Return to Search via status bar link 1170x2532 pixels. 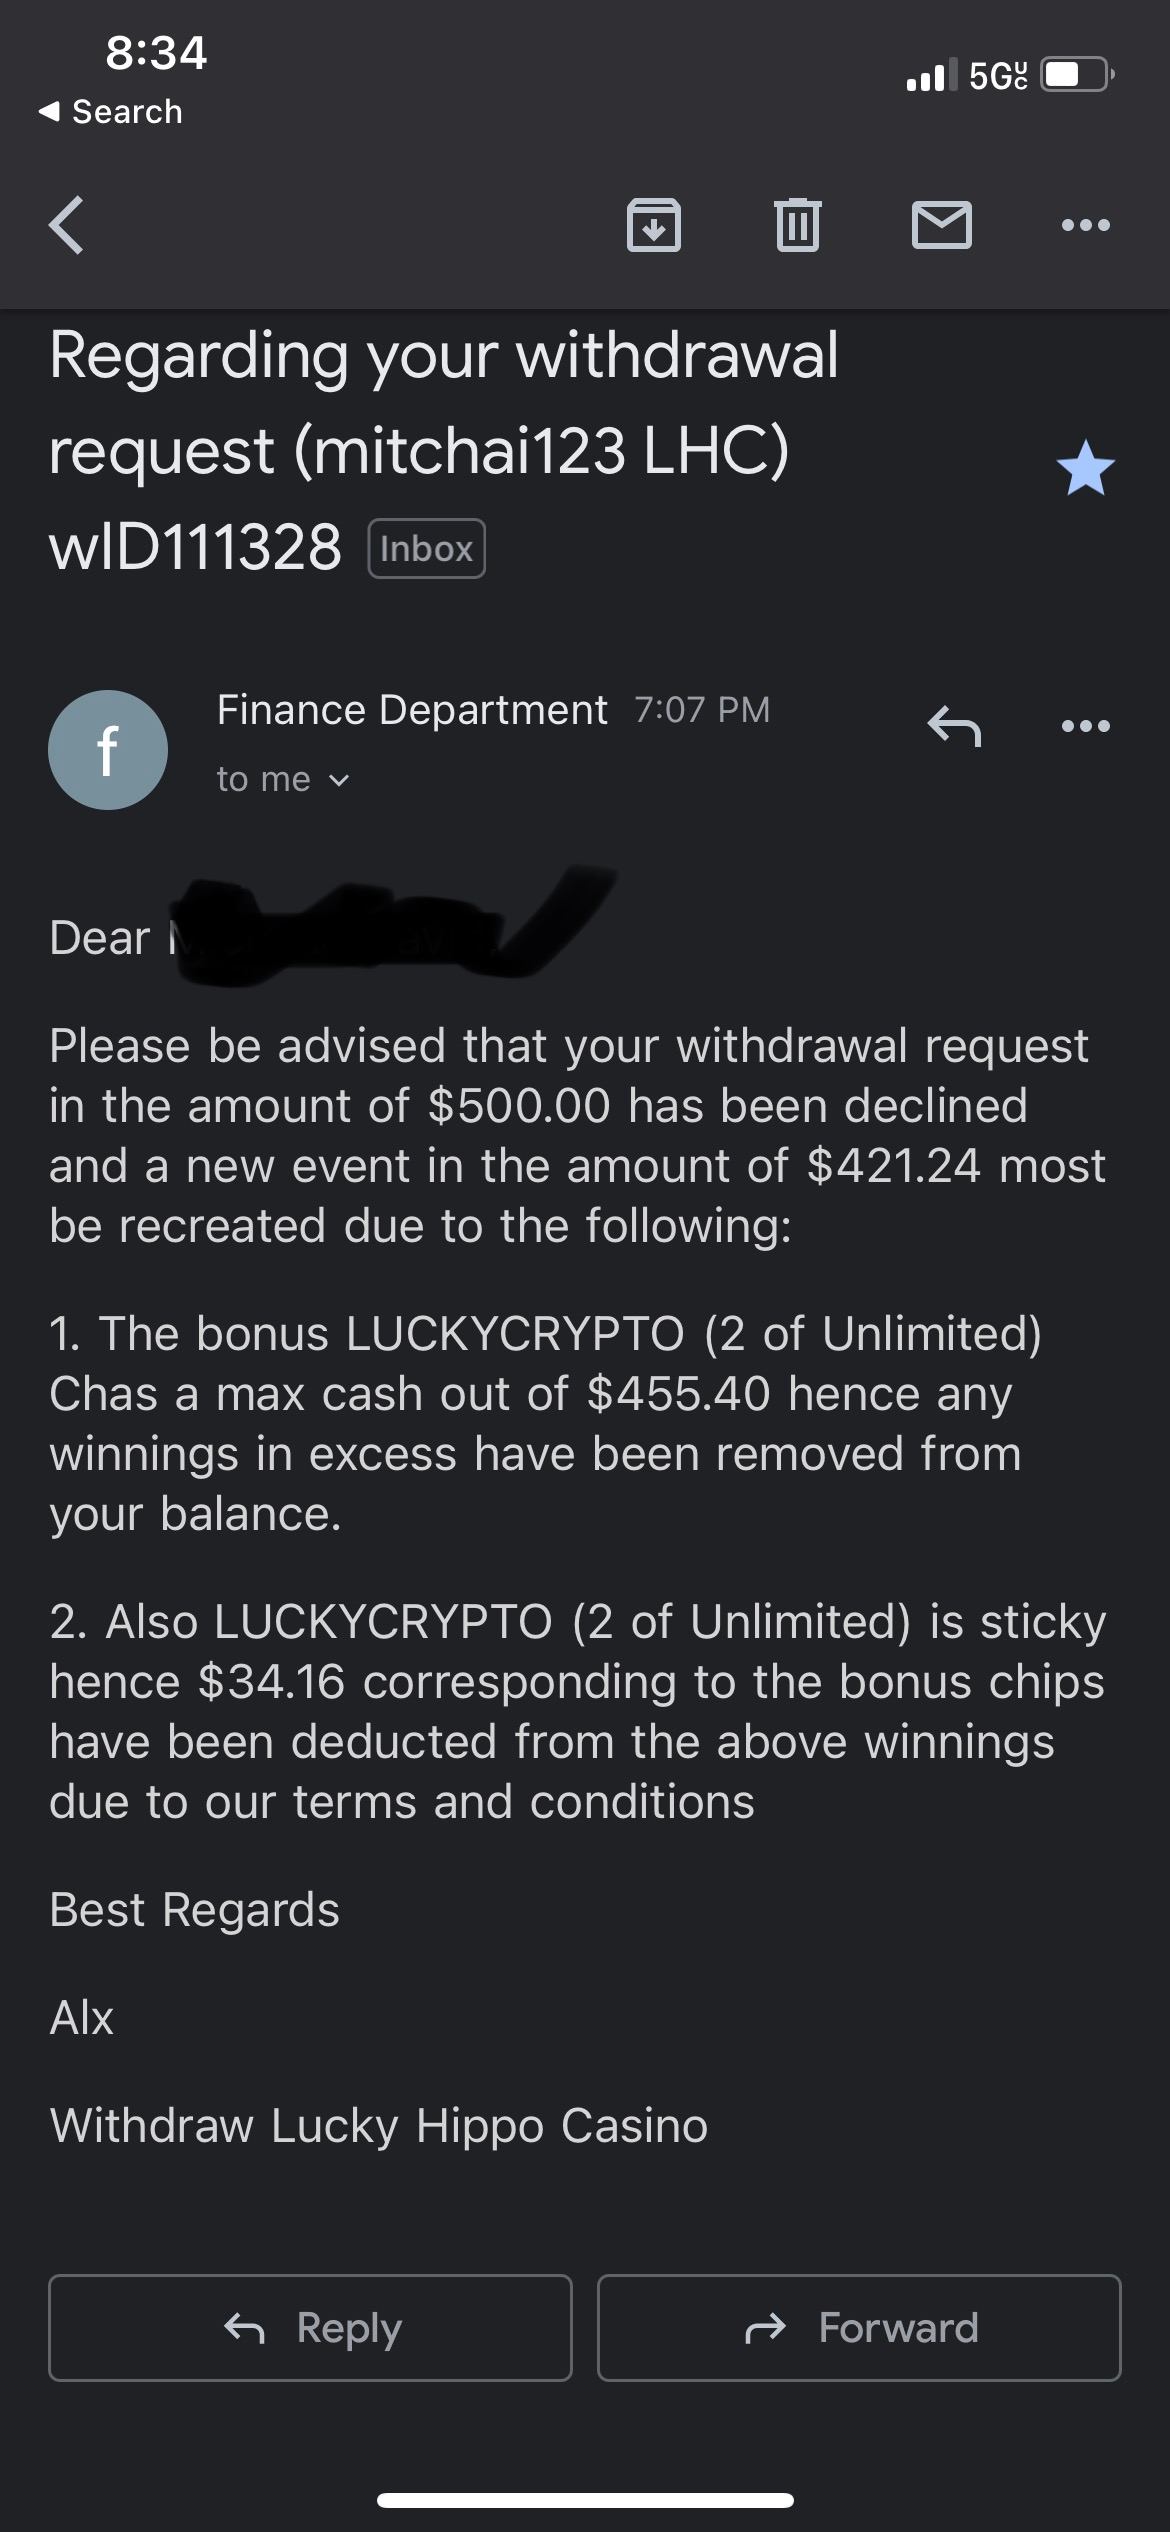[x=110, y=112]
